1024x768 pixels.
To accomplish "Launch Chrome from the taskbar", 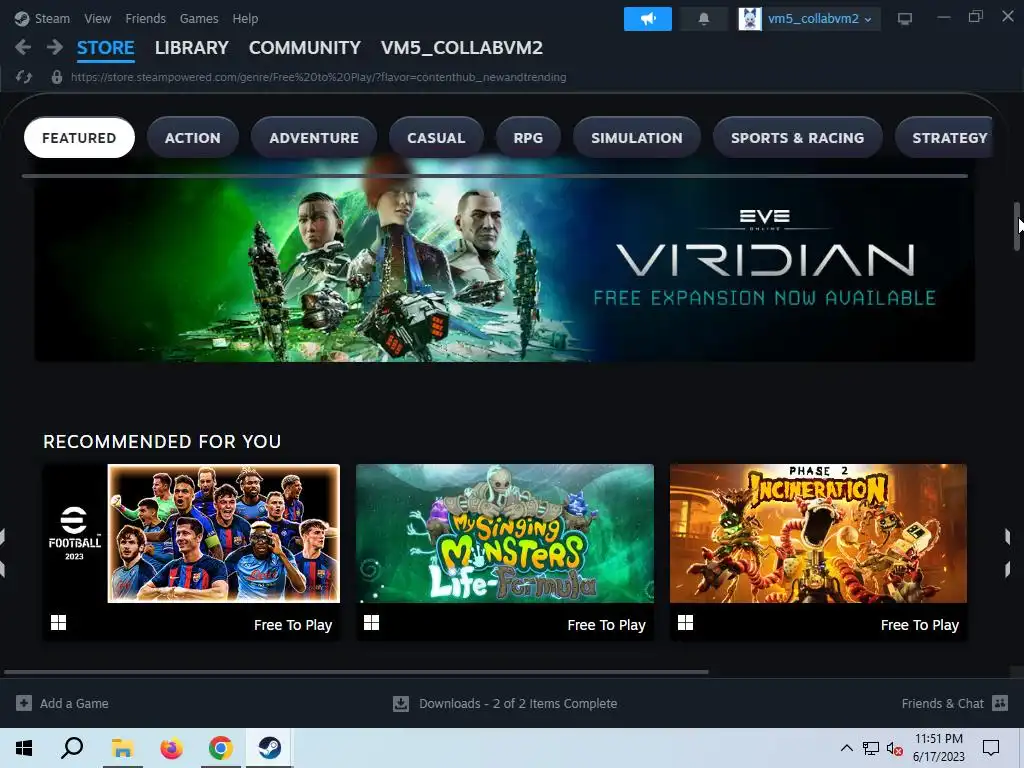I will click(221, 748).
